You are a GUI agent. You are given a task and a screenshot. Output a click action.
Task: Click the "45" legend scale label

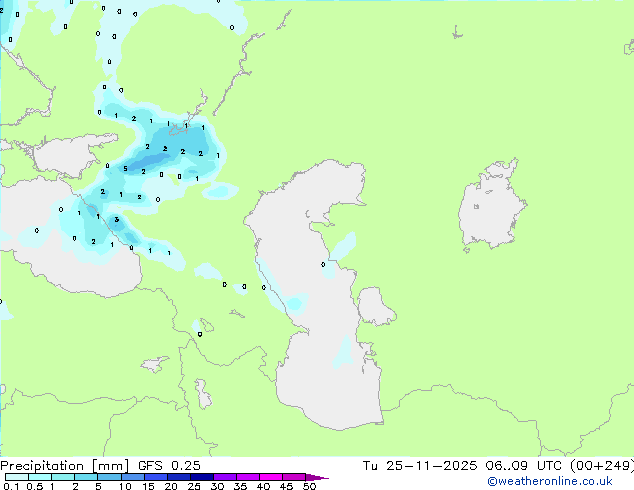click(x=286, y=486)
